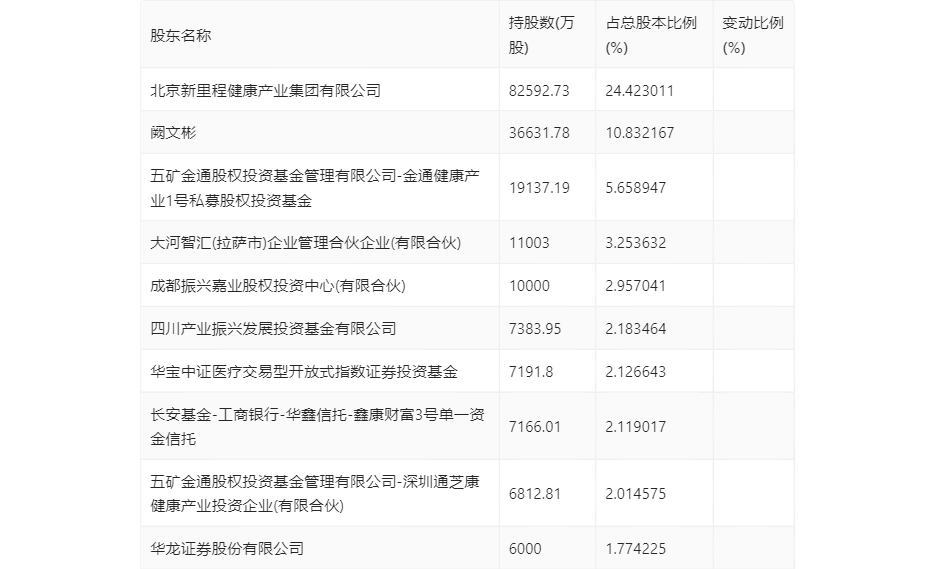Click the value 36631.78

click(x=539, y=132)
